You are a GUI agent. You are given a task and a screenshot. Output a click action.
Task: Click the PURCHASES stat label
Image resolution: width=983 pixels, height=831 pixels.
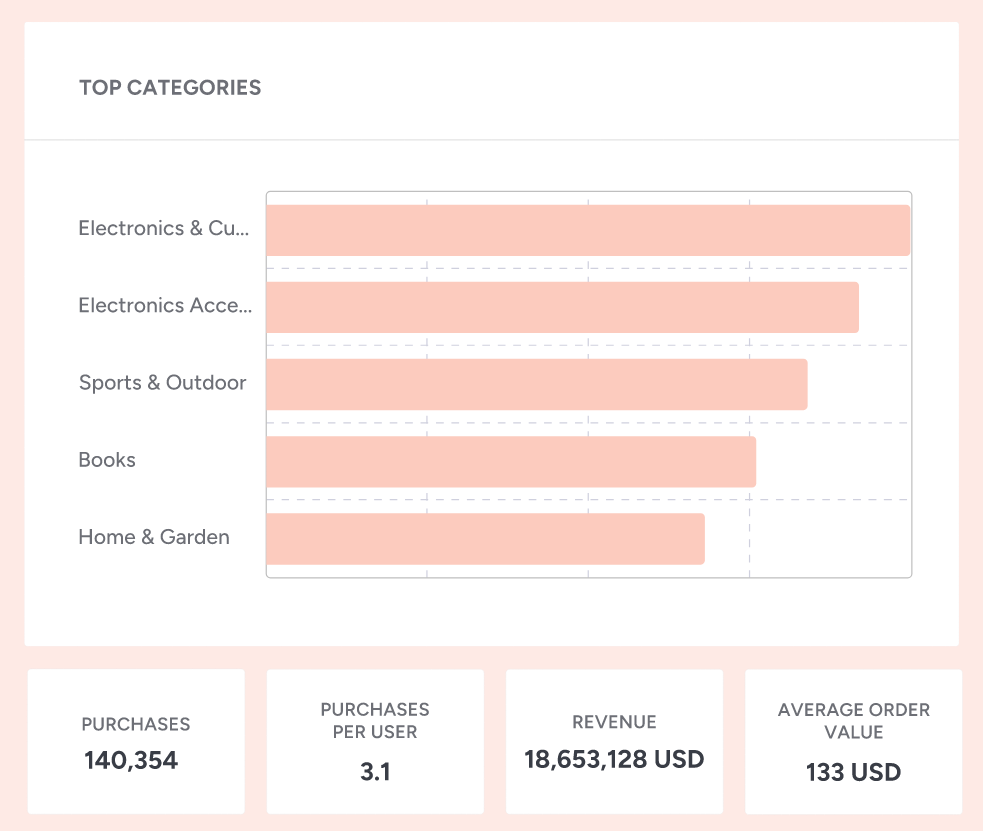point(136,724)
